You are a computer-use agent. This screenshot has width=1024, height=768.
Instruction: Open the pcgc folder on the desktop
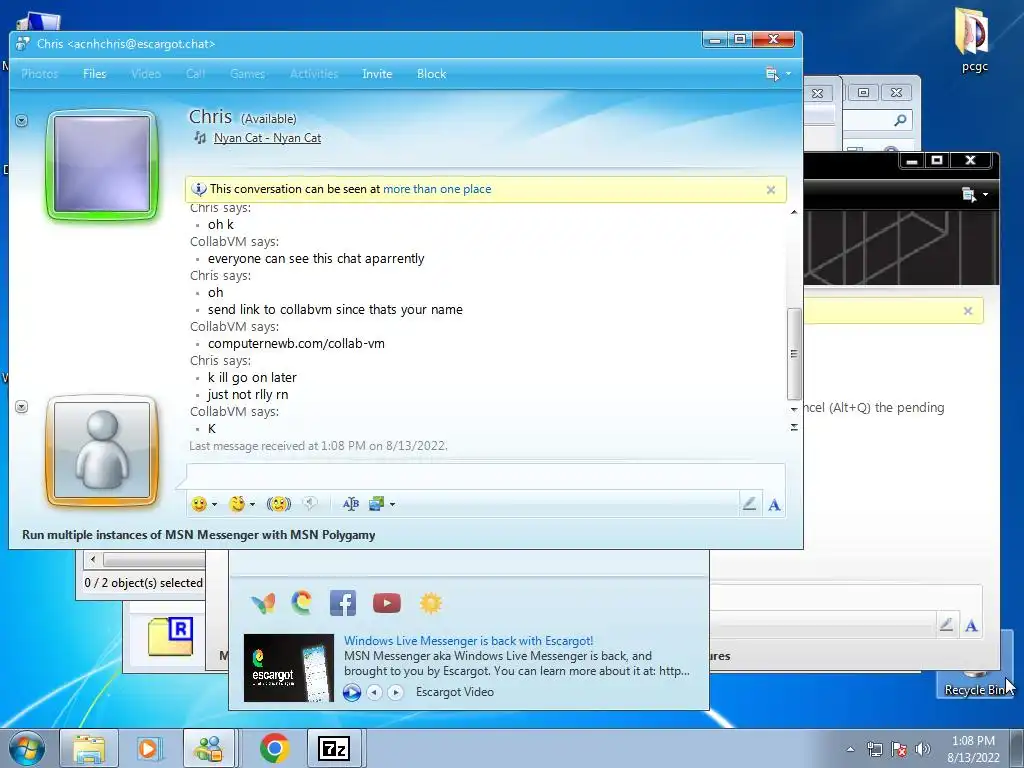coord(974,39)
